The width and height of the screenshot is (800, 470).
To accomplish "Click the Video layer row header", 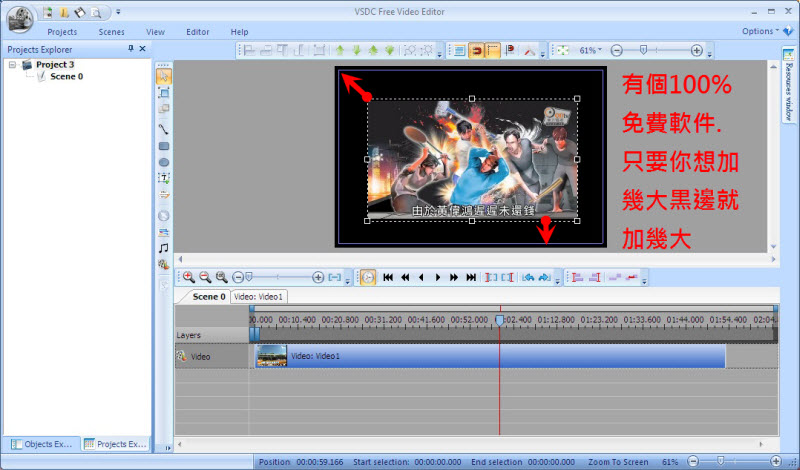I will click(x=212, y=357).
